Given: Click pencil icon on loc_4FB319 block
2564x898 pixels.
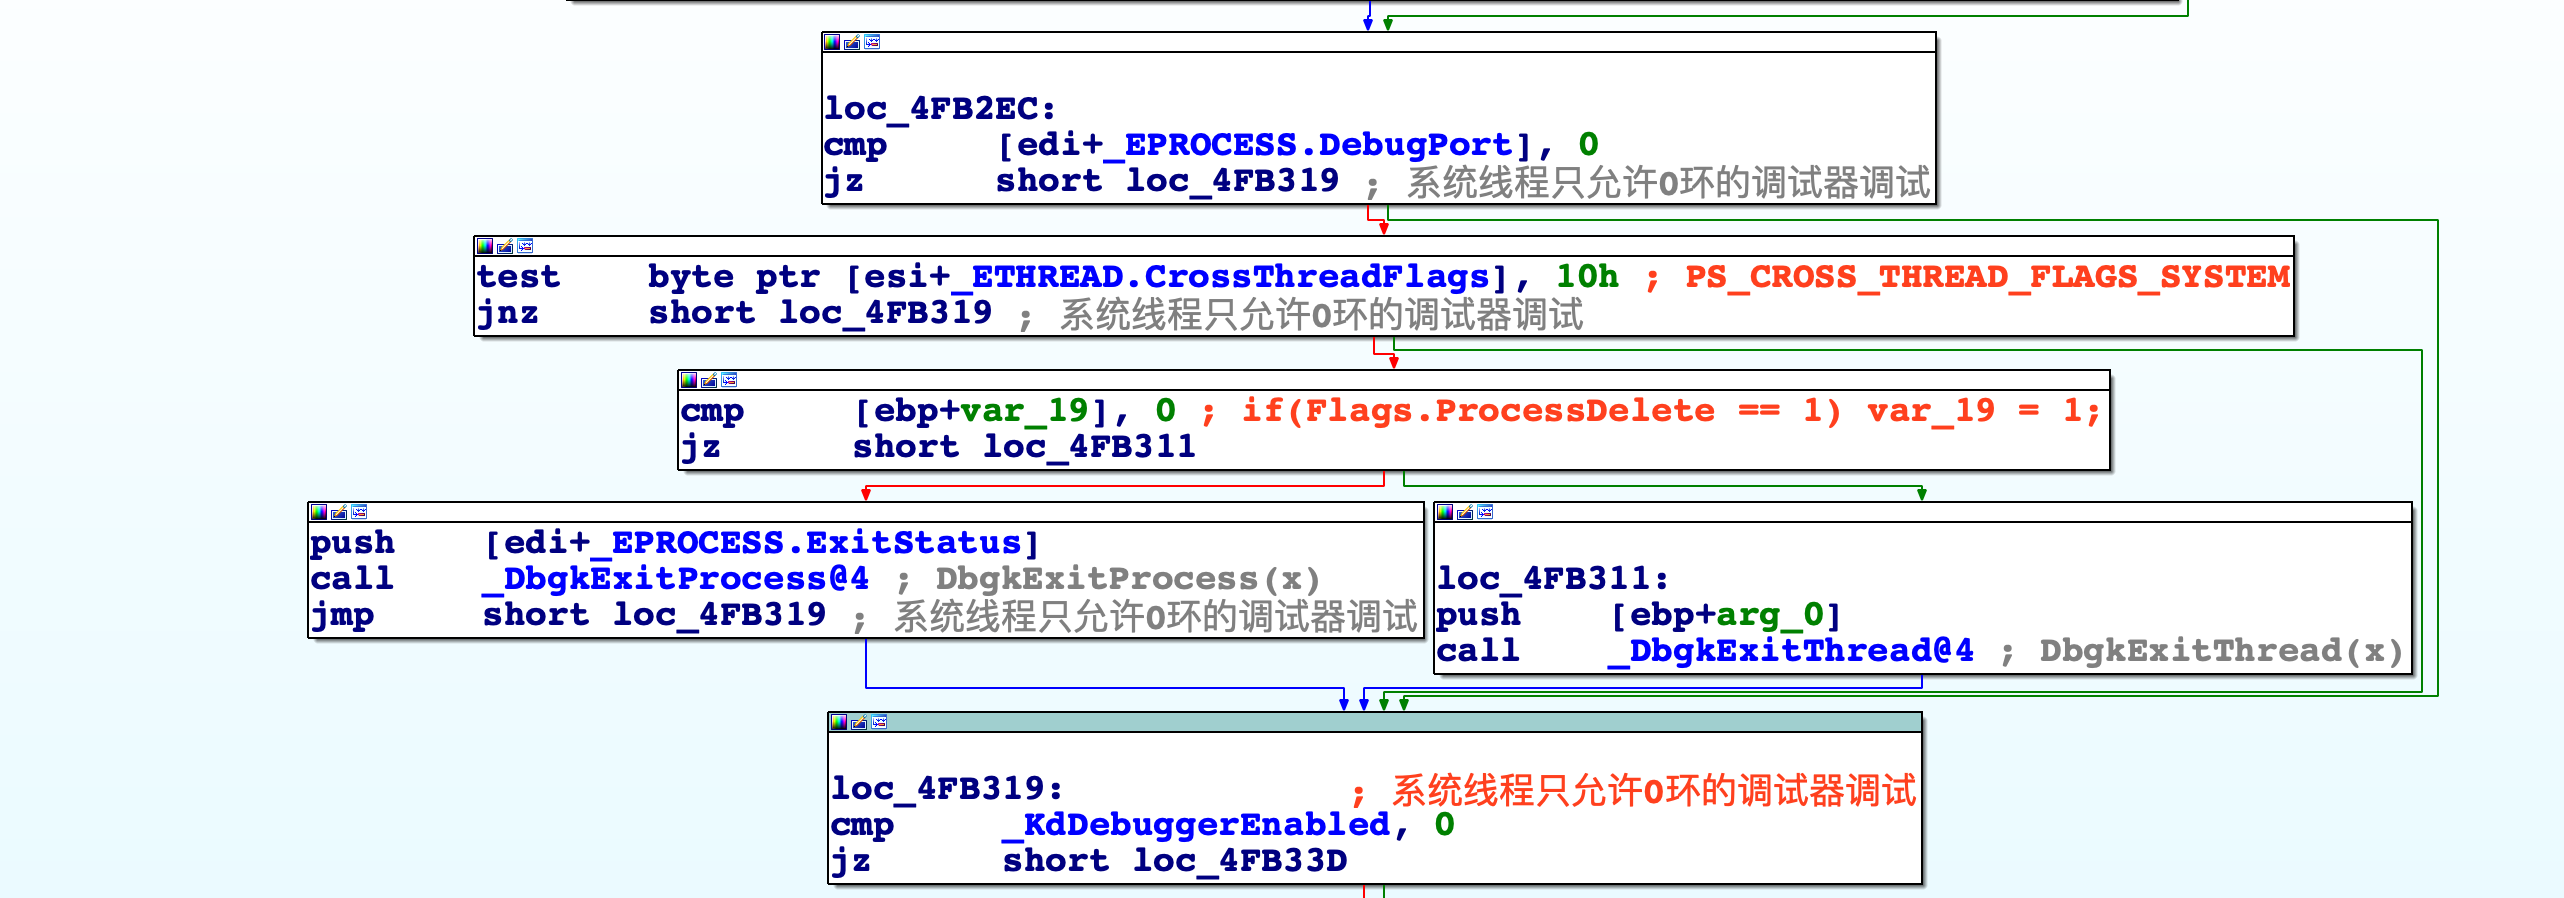Looking at the screenshot, I should click(x=859, y=722).
